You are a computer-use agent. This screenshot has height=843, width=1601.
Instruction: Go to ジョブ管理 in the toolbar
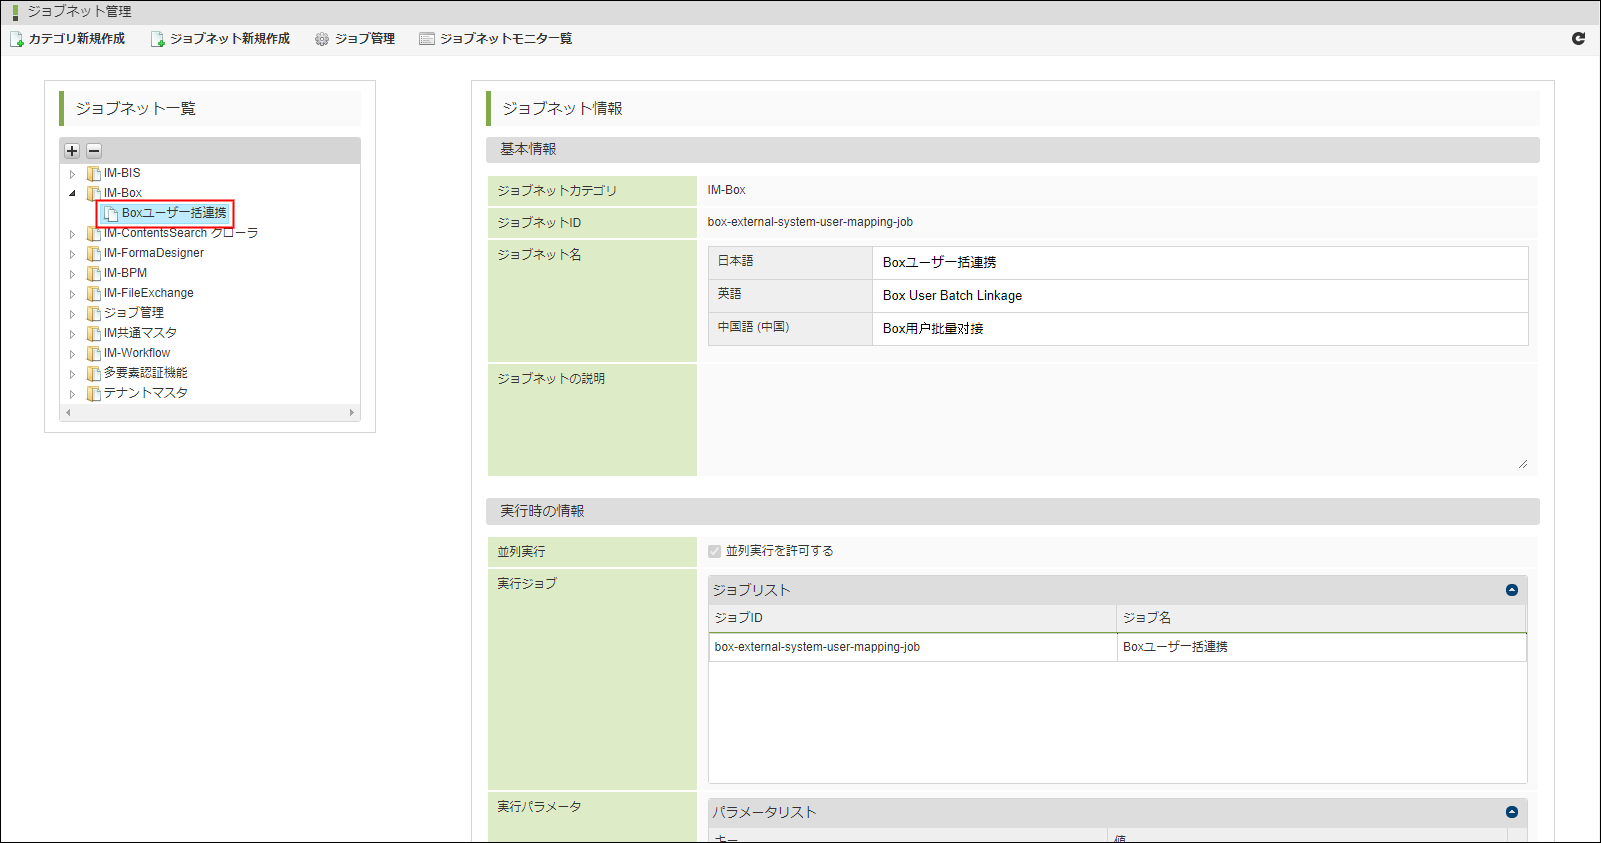pos(355,39)
